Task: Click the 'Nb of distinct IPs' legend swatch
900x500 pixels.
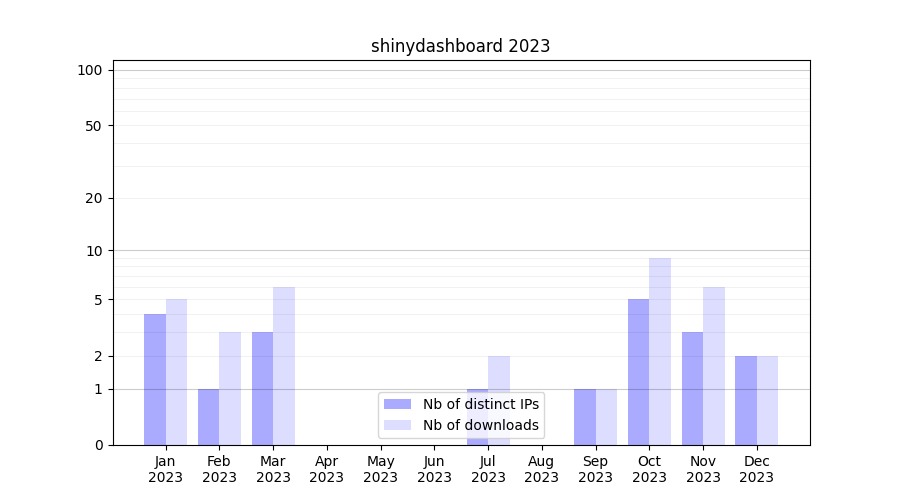Action: click(x=397, y=404)
